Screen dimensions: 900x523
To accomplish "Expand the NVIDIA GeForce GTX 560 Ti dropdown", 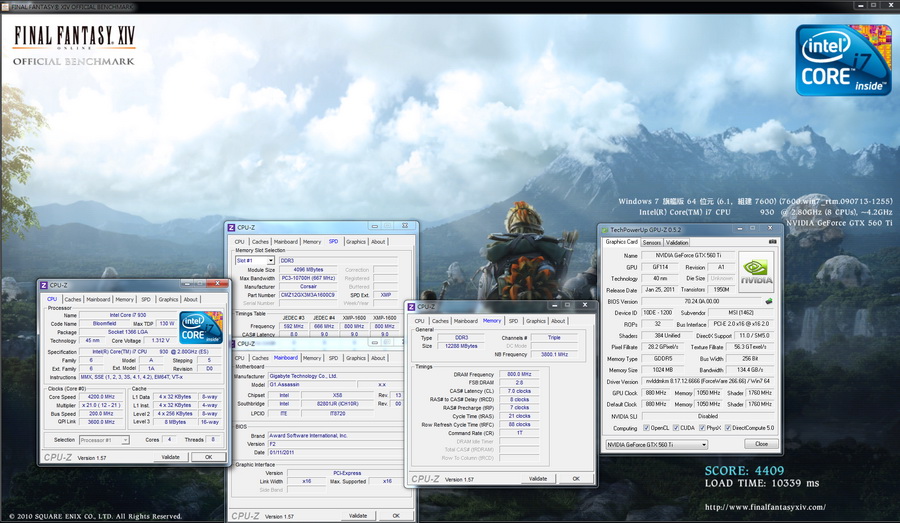I will [x=657, y=445].
